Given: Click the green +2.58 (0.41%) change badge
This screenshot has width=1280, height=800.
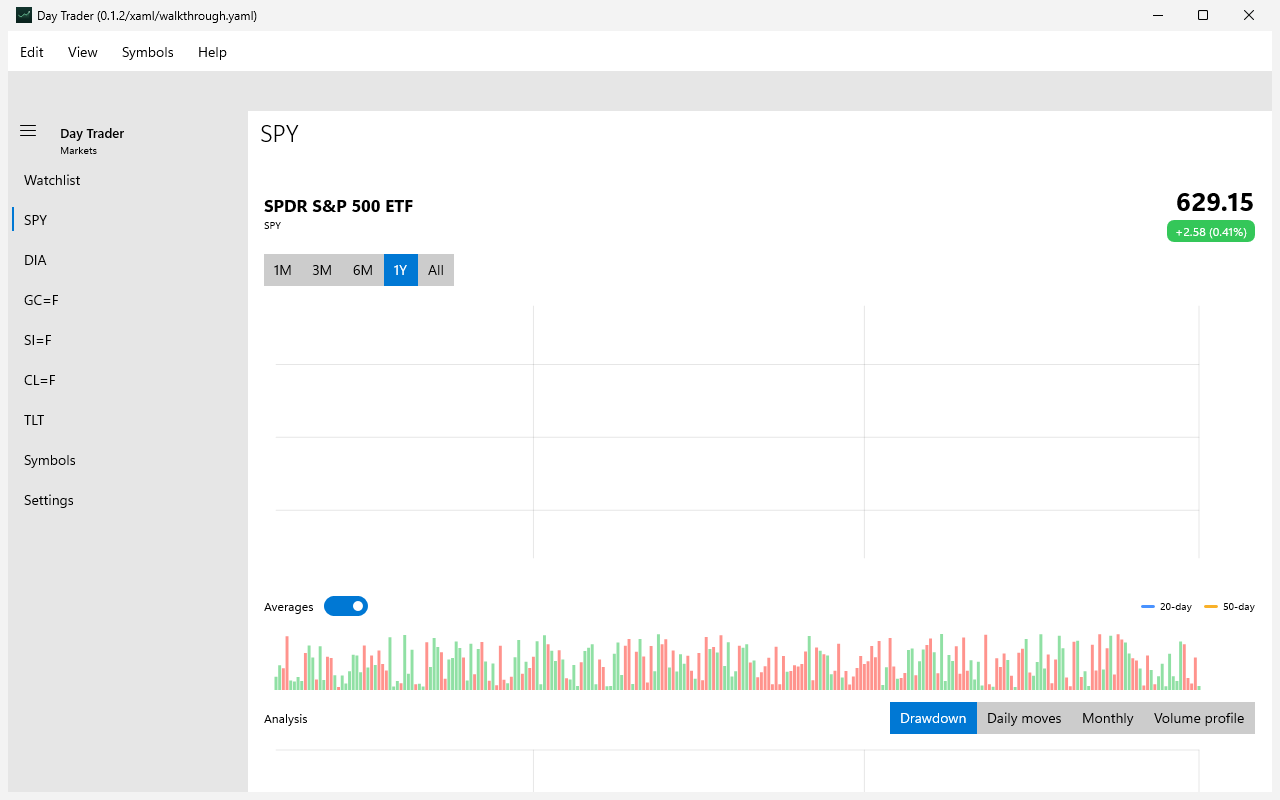Looking at the screenshot, I should coord(1211,232).
